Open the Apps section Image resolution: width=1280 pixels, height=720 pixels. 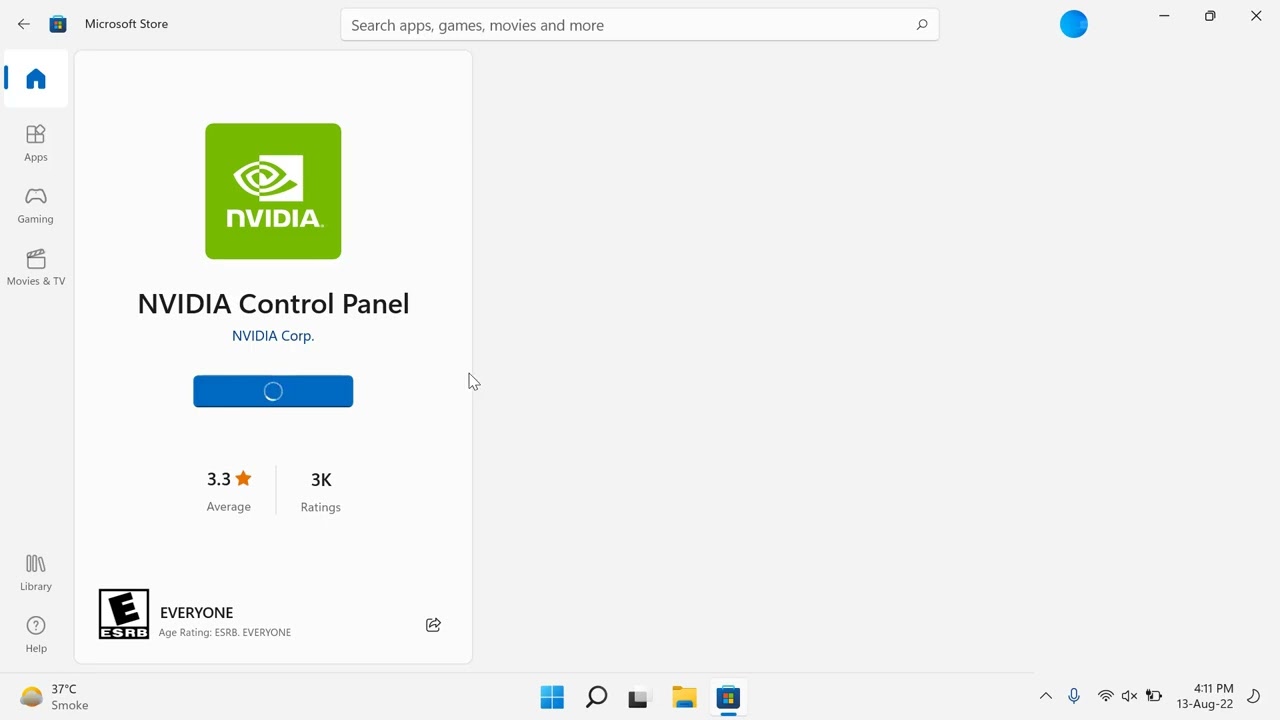36,143
